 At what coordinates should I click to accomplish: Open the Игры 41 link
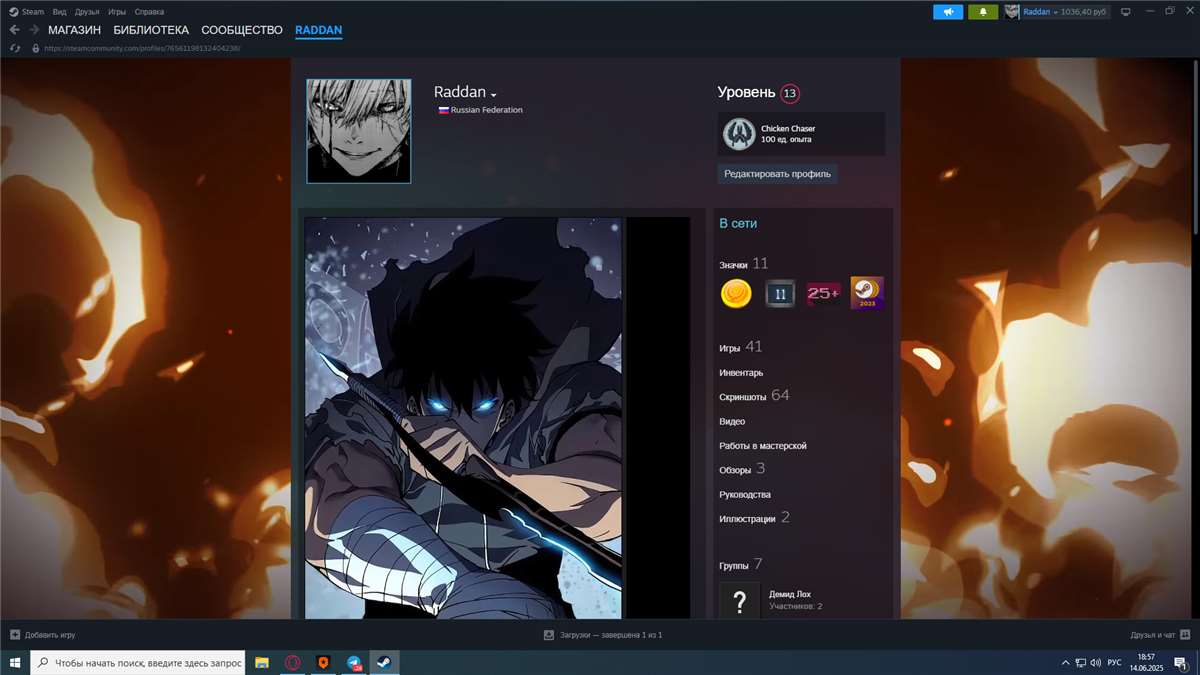740,347
